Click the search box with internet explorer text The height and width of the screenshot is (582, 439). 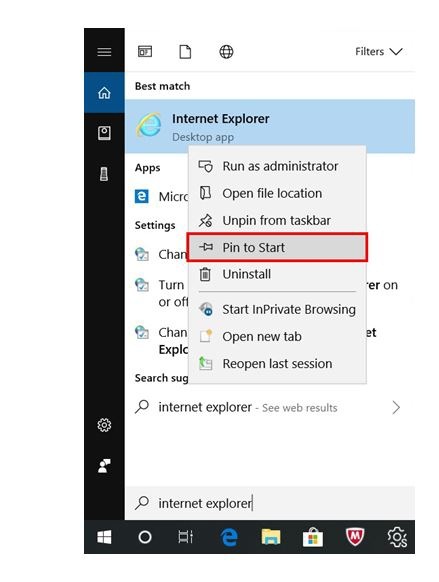270,503
